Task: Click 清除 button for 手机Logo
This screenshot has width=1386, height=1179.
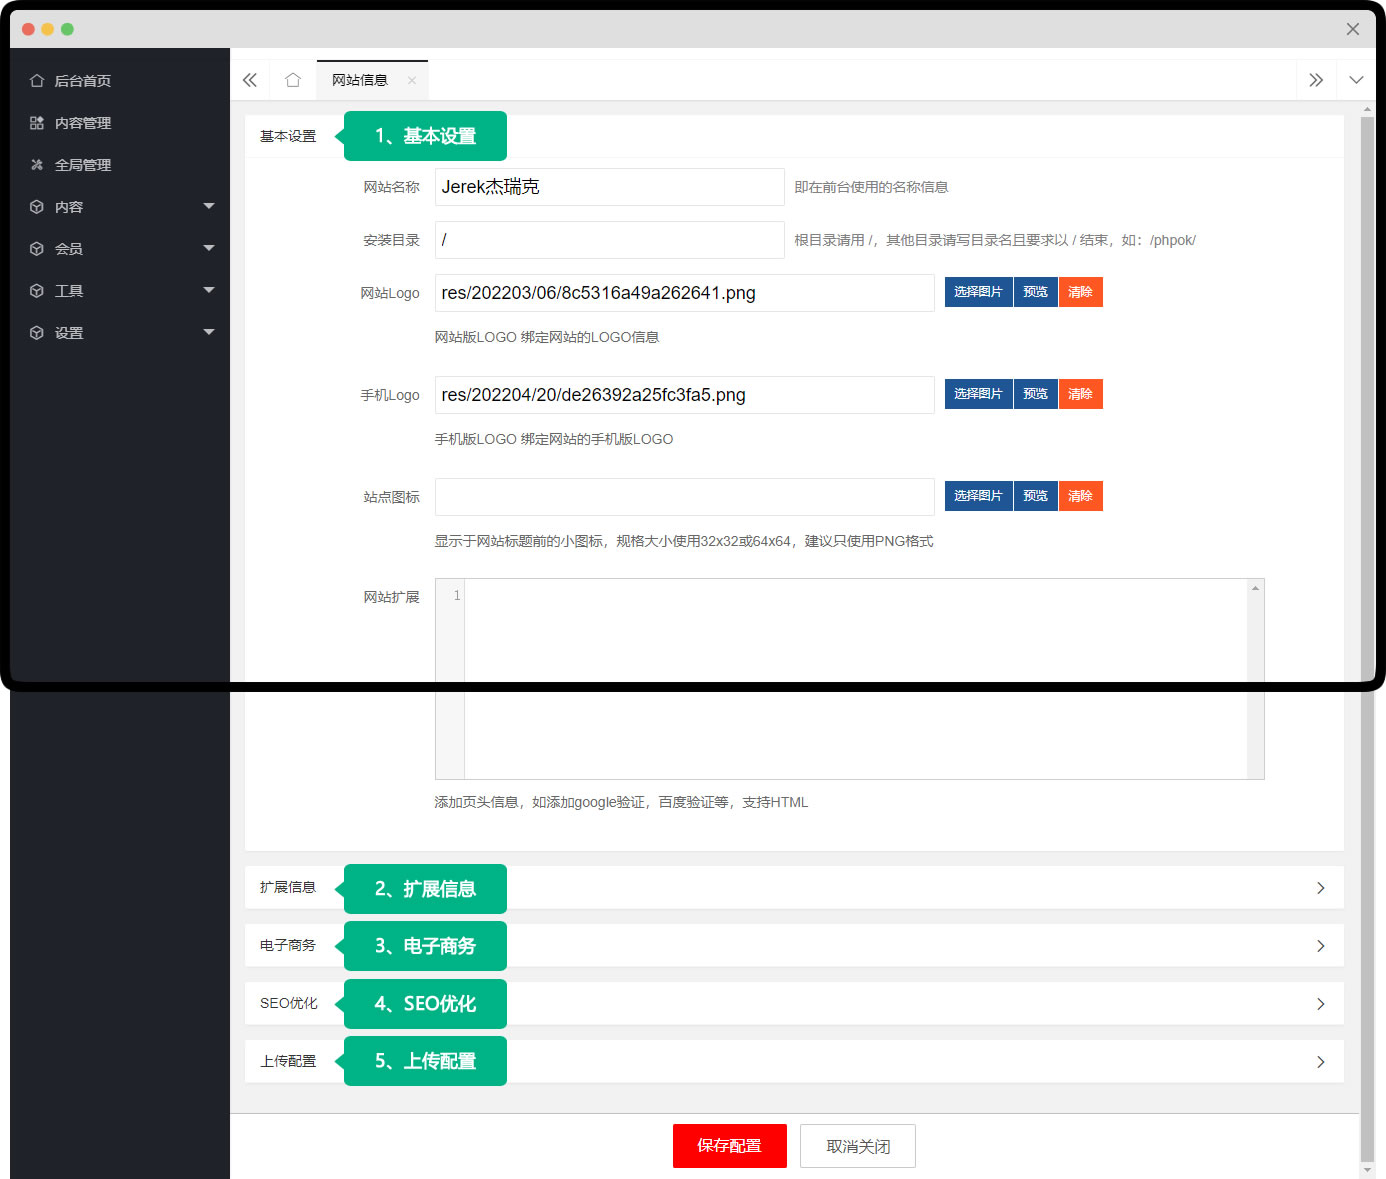Action: [1080, 394]
